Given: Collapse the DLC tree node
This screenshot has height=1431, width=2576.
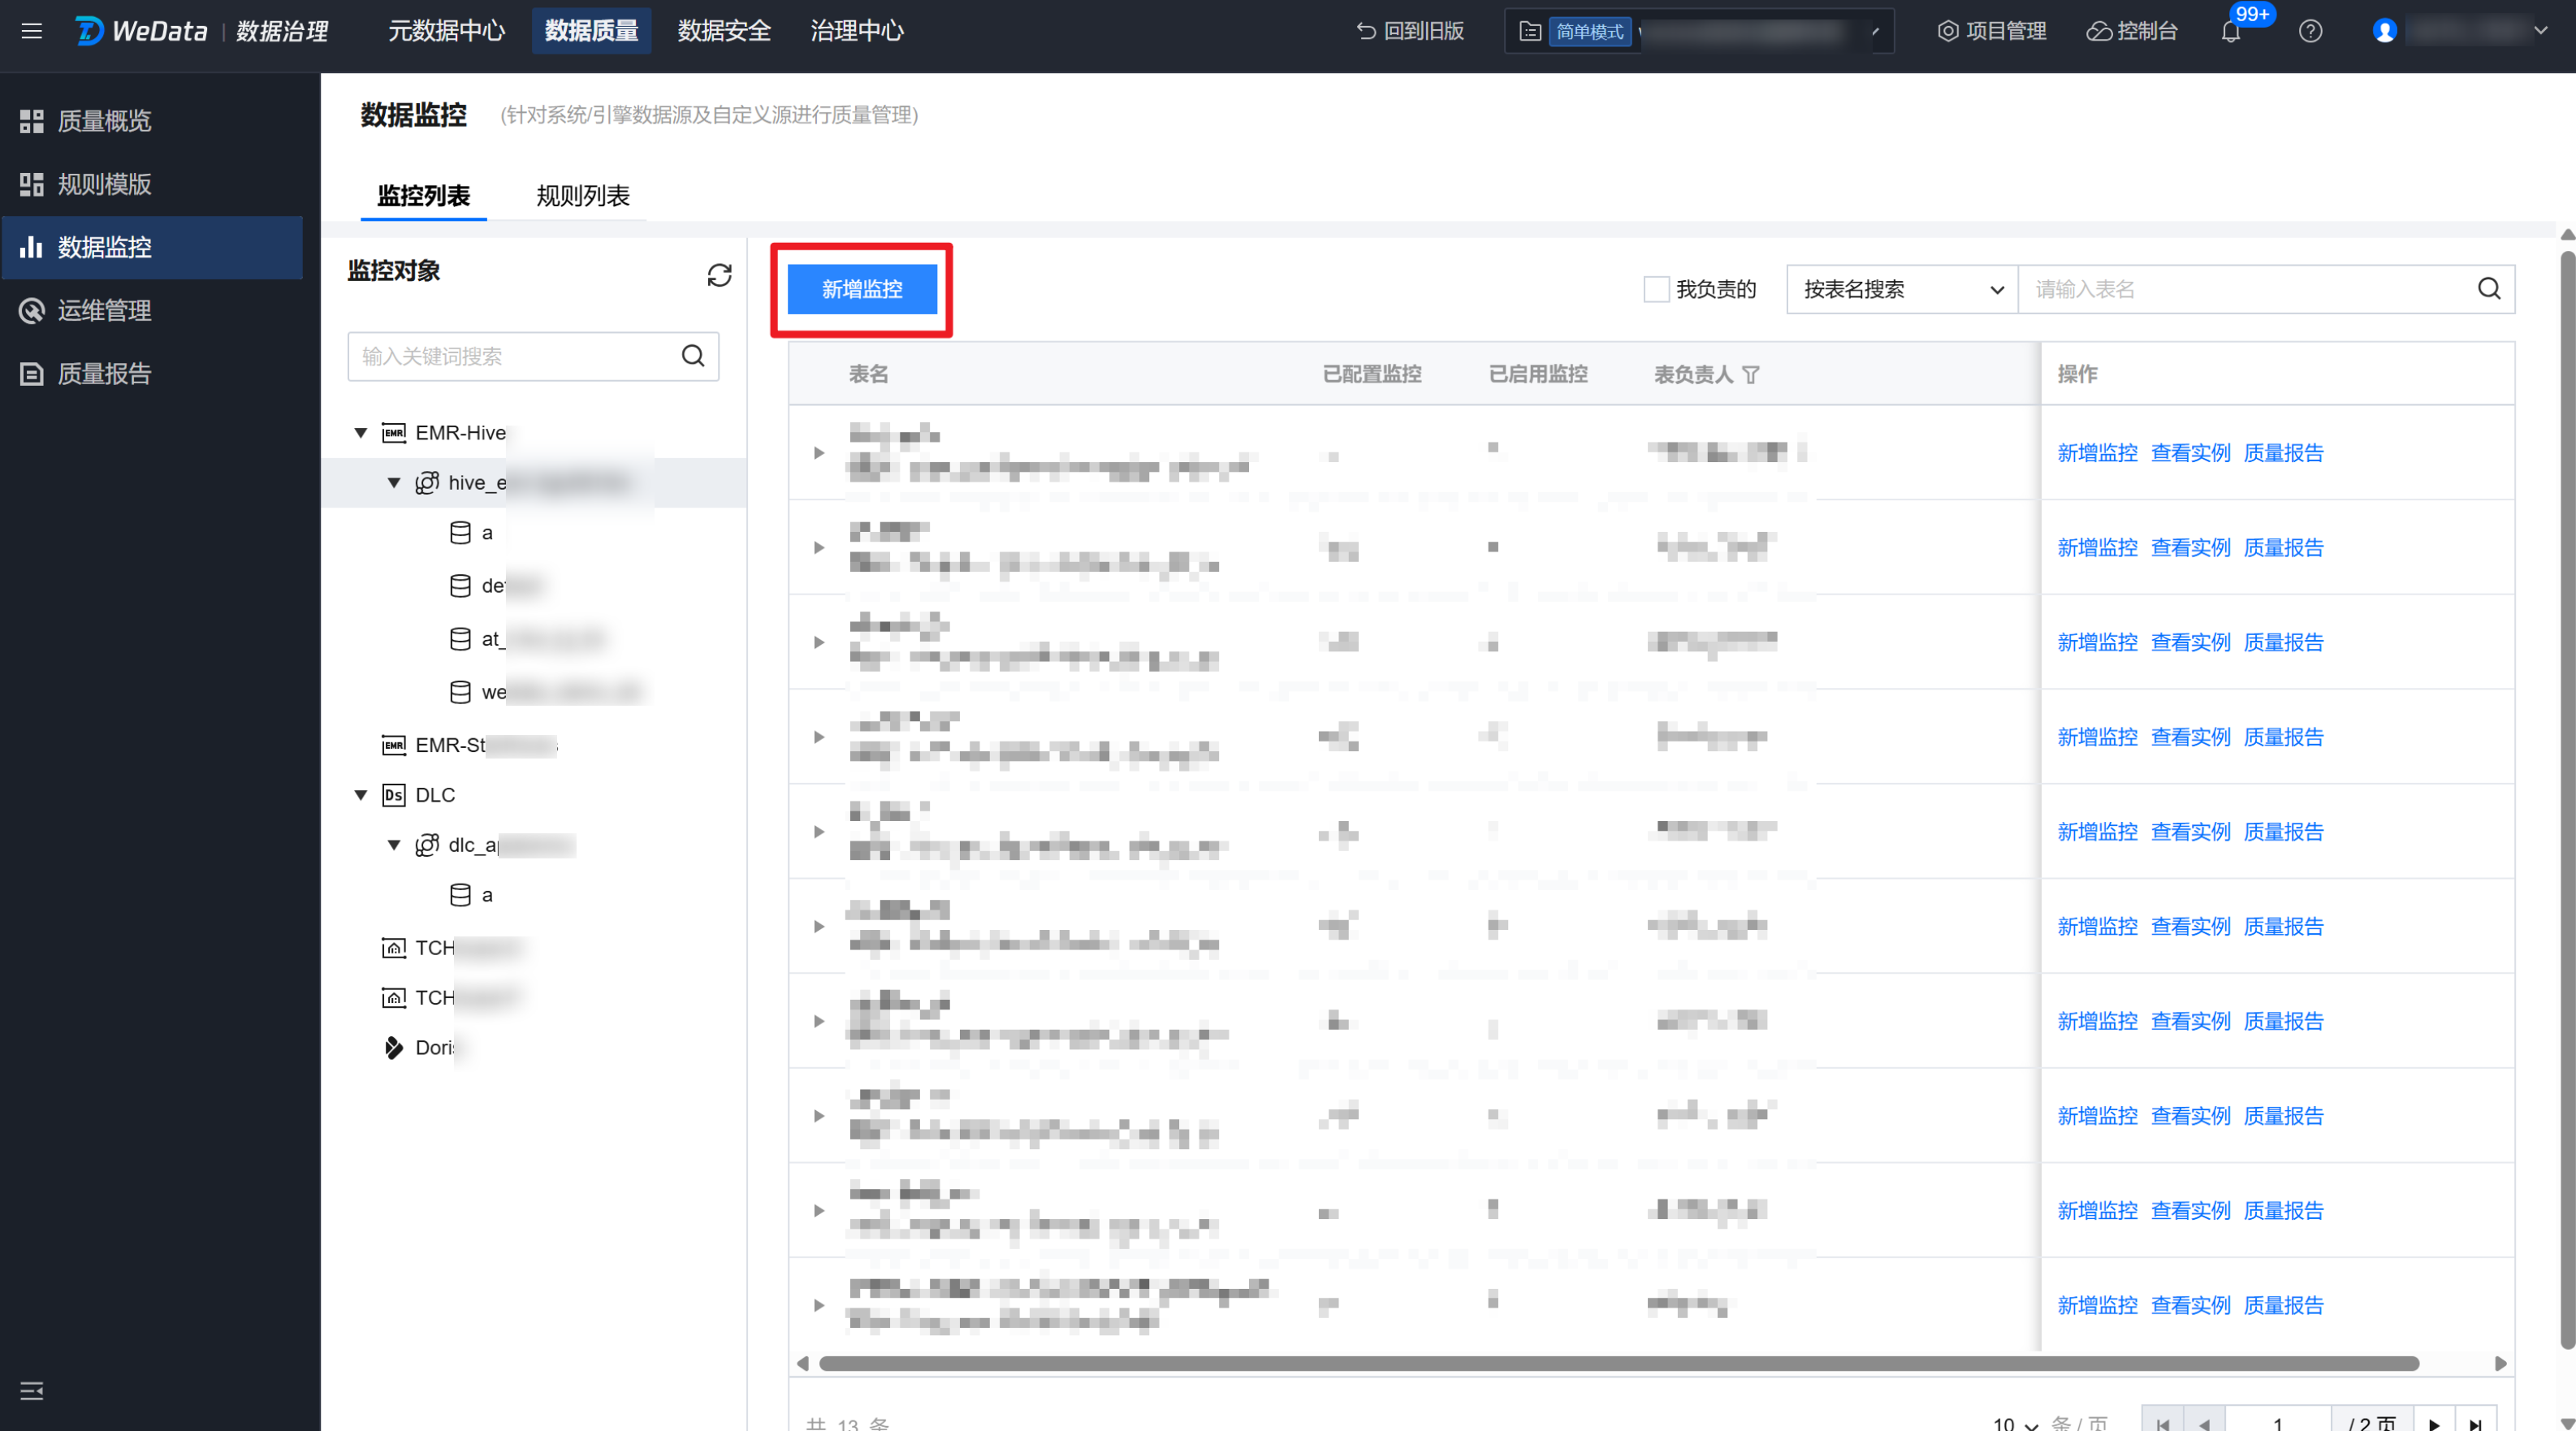Looking at the screenshot, I should pos(361,795).
